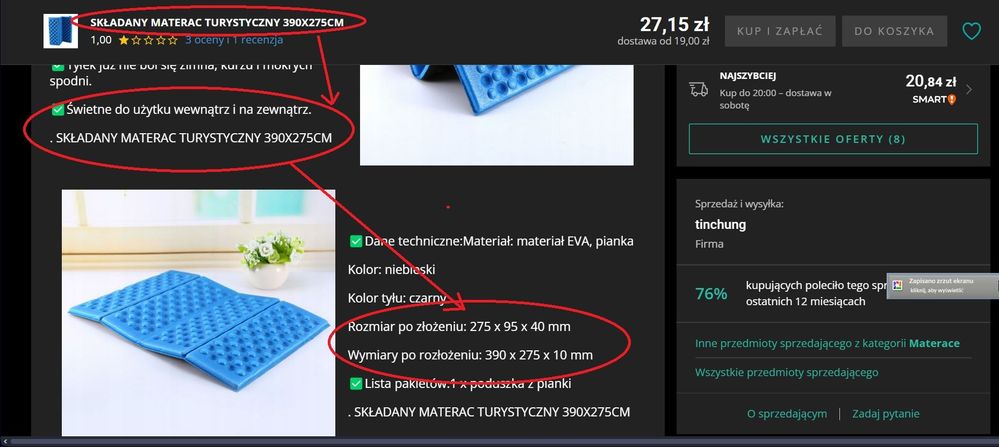999x447 pixels.
Task: Open the O sprzedającym link
Action: [787, 414]
